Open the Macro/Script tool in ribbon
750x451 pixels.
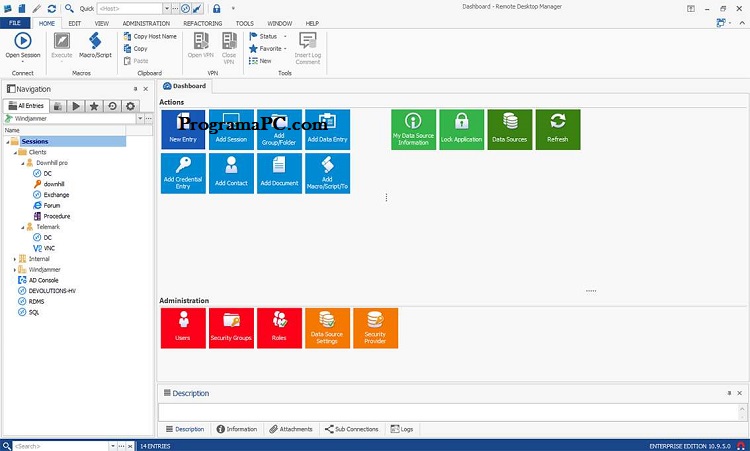[x=95, y=45]
